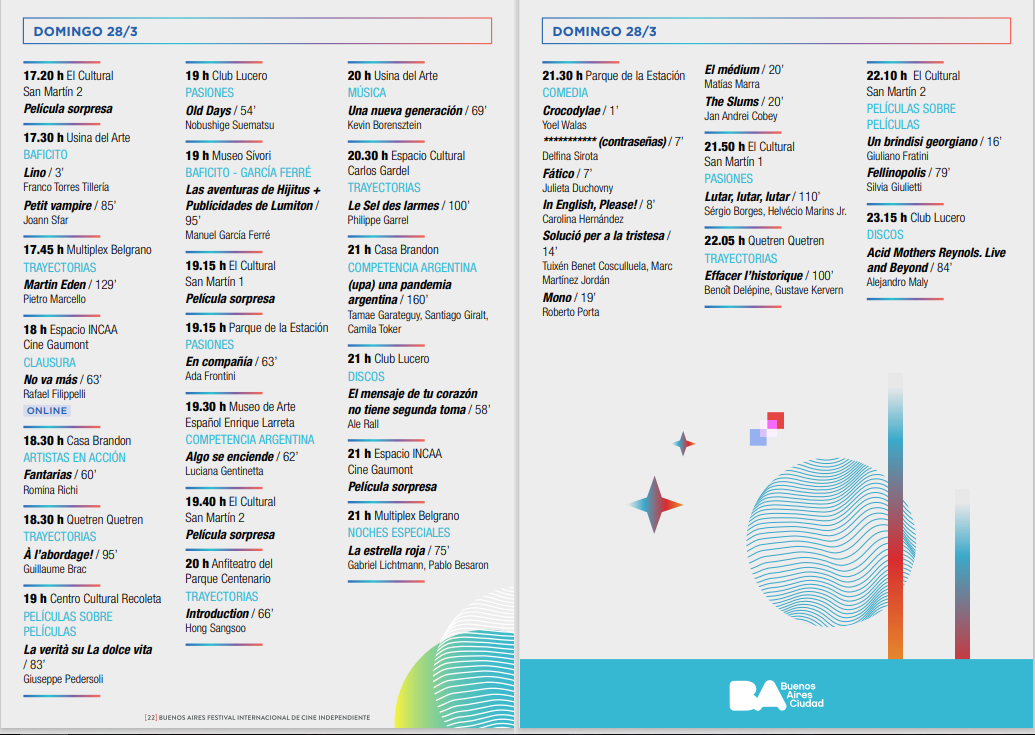Click the shorter red gradient bar

(x=962, y=573)
